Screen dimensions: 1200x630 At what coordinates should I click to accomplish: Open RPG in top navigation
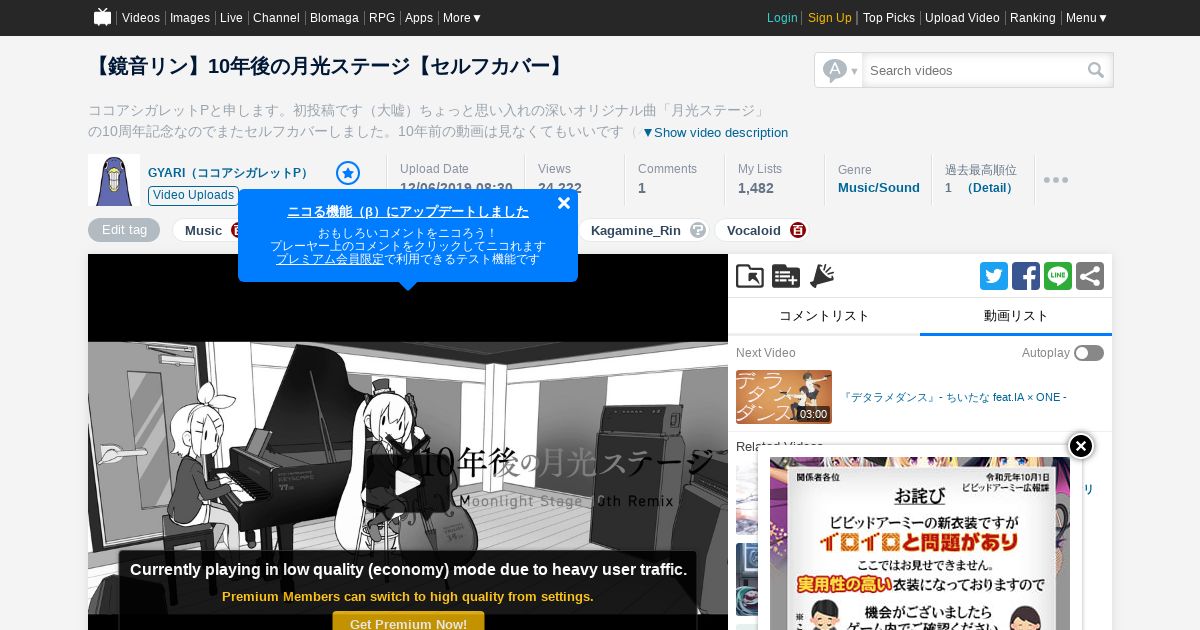(382, 18)
